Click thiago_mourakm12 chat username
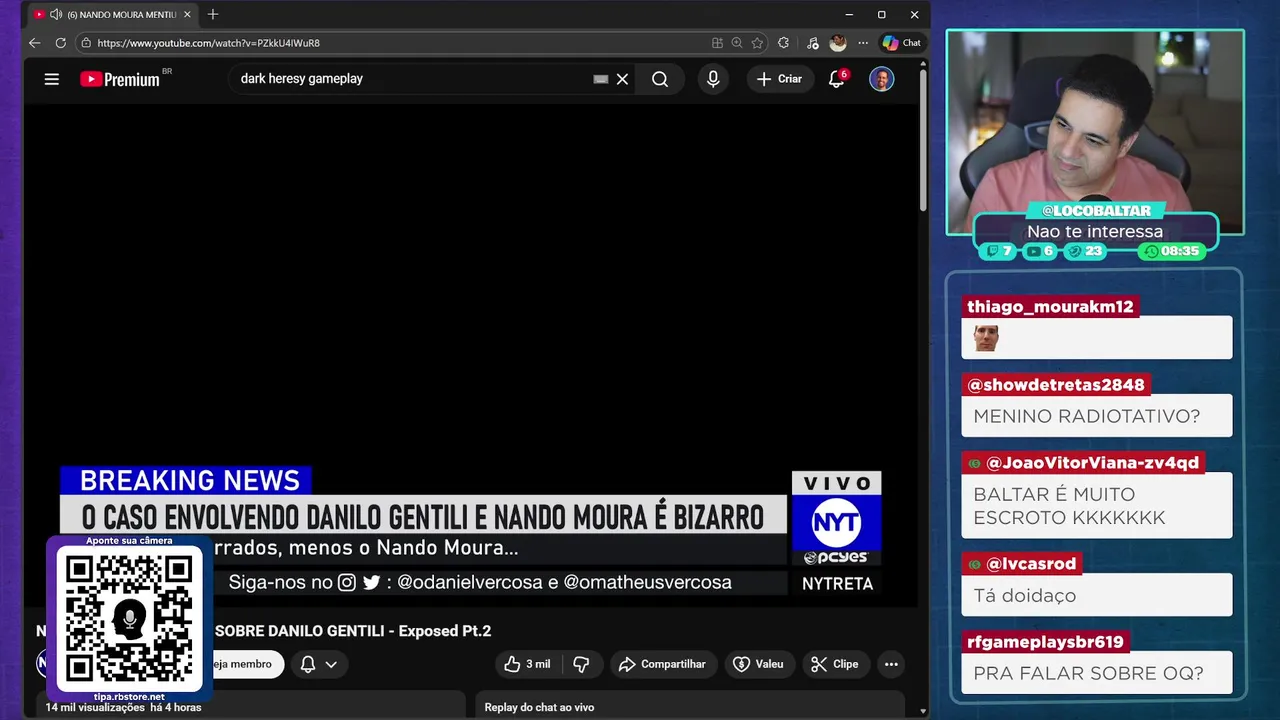The height and width of the screenshot is (720, 1280). click(1050, 307)
